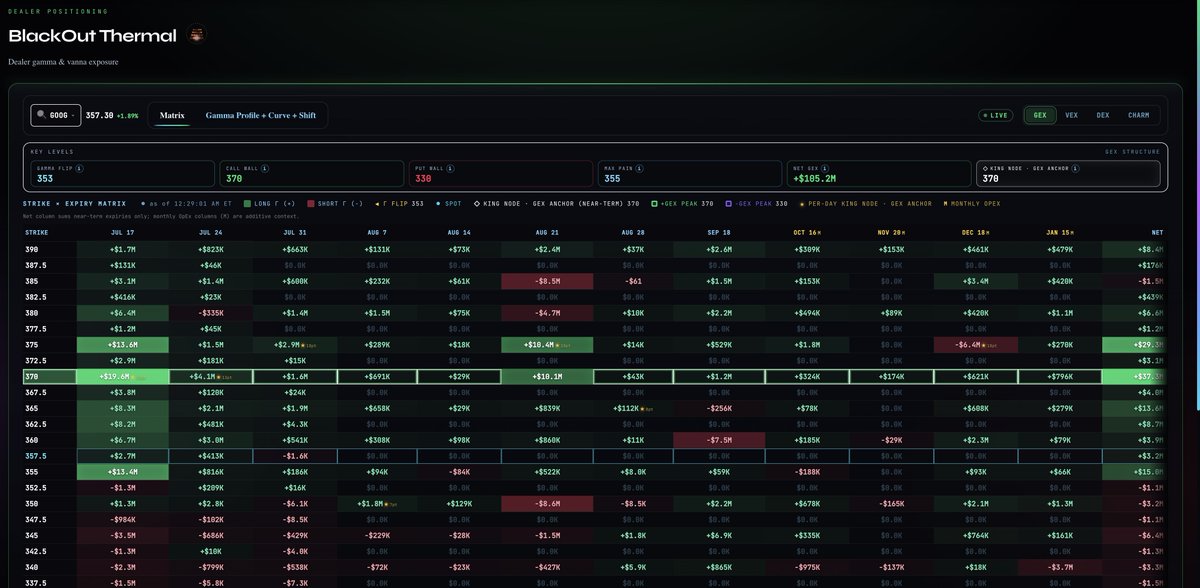This screenshot has width=1200, height=588.
Task: Click the Max Pain 355 card
Action: point(688,174)
